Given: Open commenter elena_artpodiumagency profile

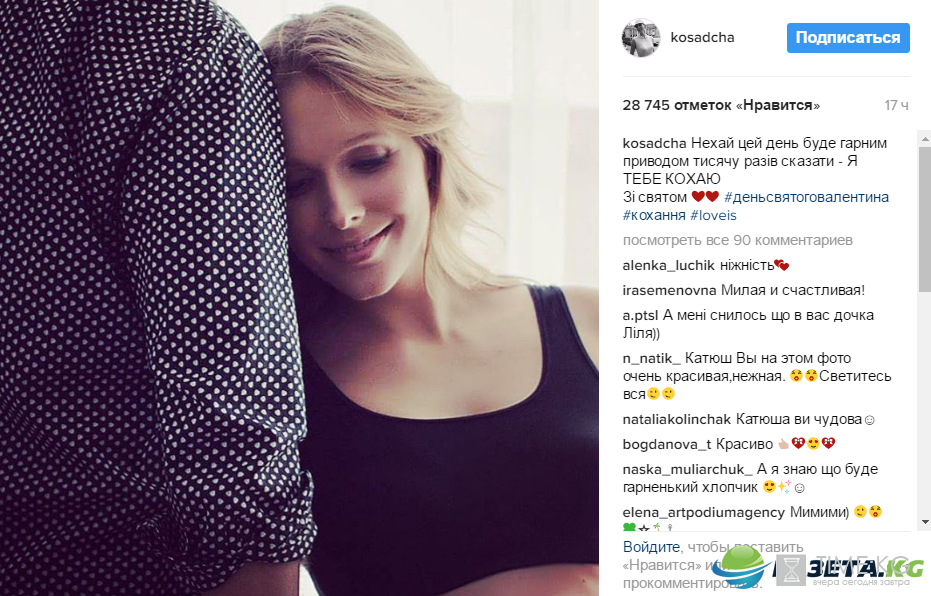Looking at the screenshot, I should click(x=704, y=512).
